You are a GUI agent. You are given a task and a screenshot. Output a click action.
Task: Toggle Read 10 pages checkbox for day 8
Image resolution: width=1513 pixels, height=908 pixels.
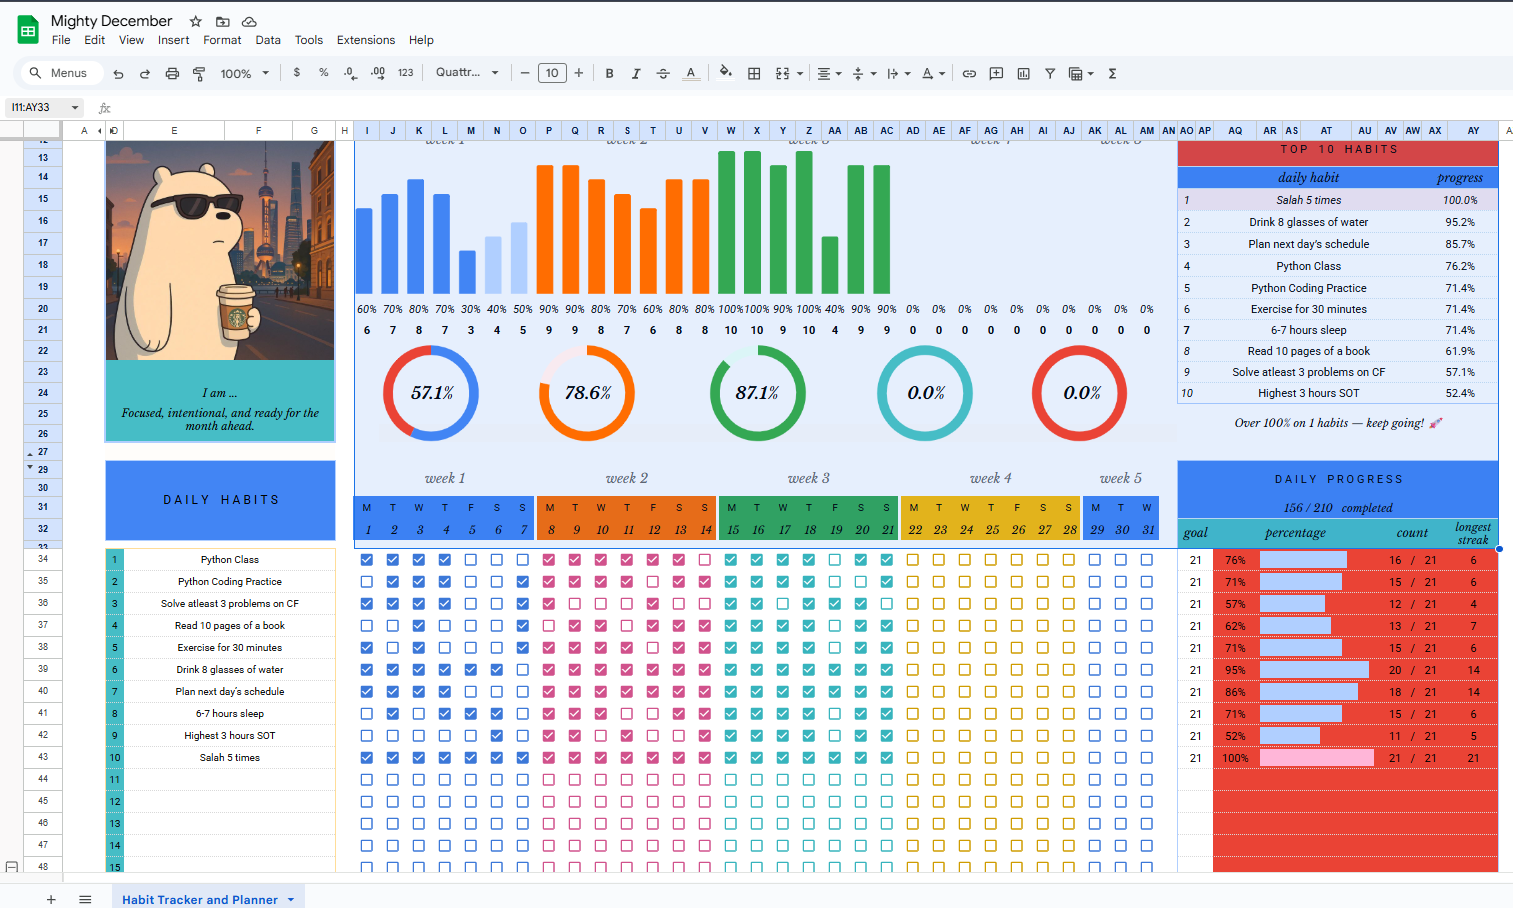pos(549,626)
